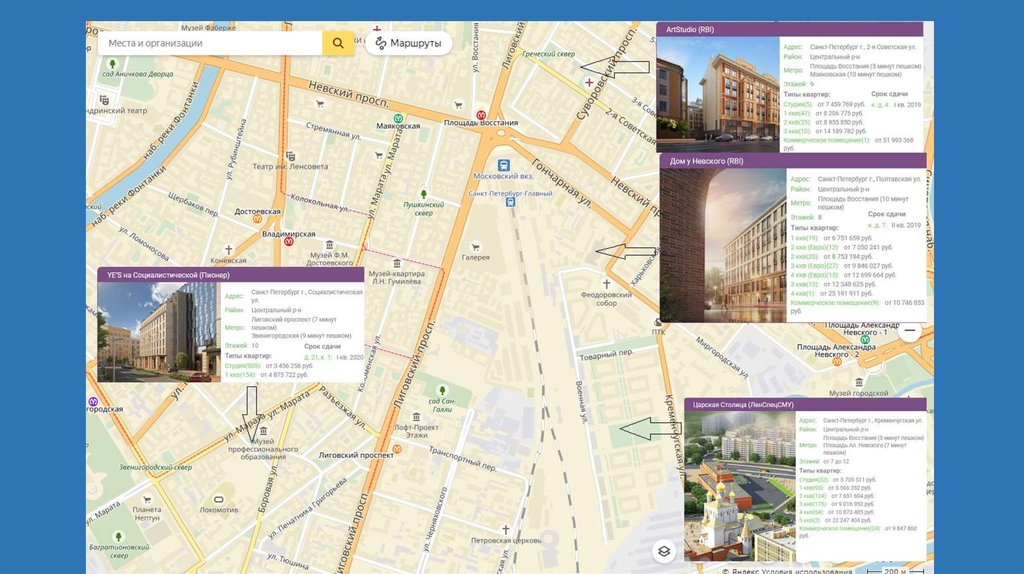The height and width of the screenshot is (574, 1024).
Task: Open the Дом у Невского building photo
Action: (x=723, y=243)
